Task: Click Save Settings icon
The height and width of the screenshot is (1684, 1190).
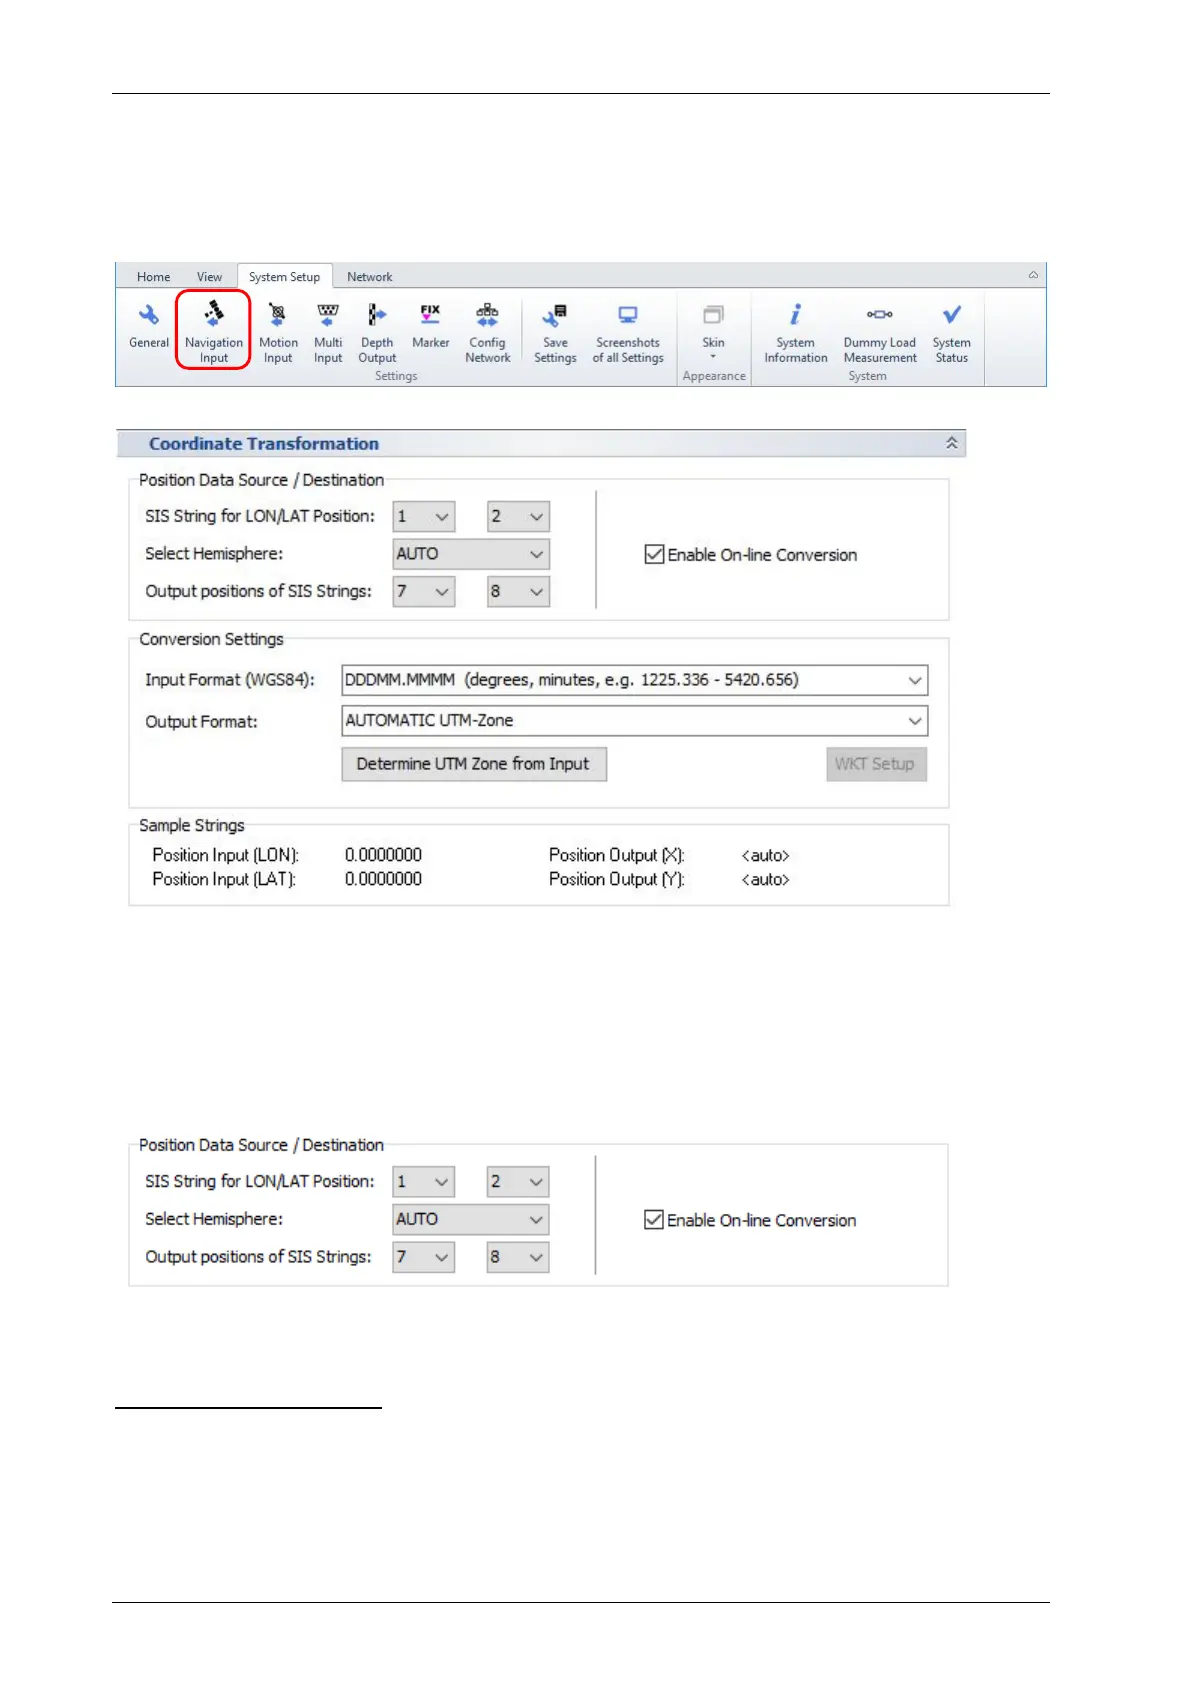Action: (555, 333)
